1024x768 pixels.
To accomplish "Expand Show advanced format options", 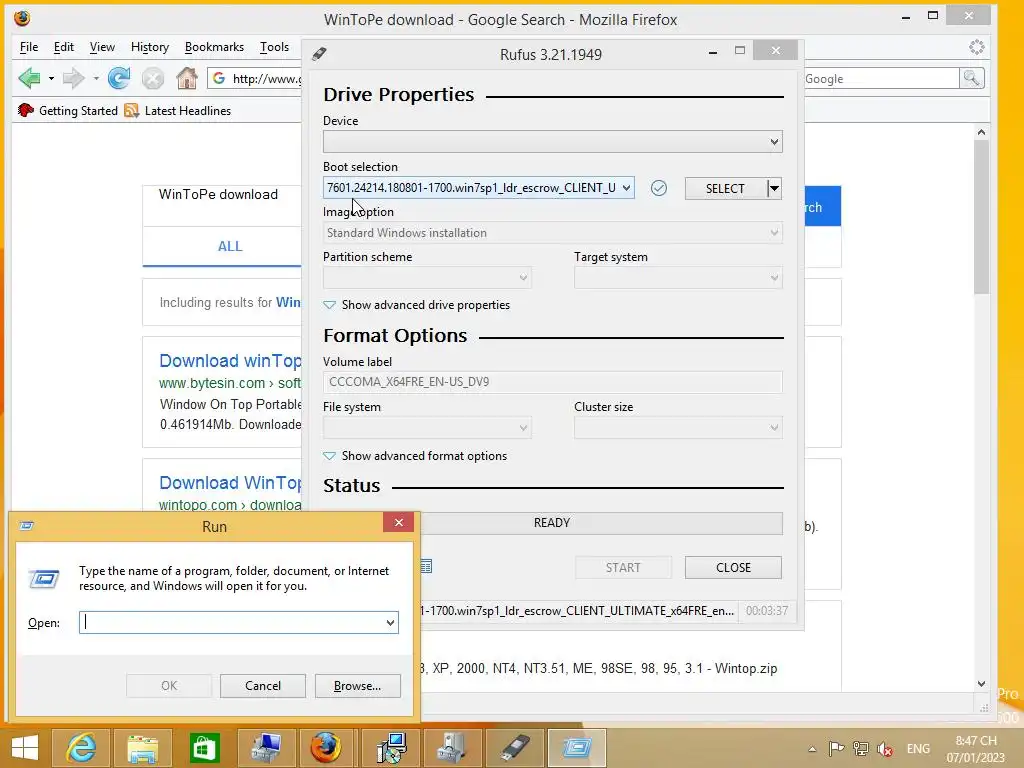I will [415, 456].
